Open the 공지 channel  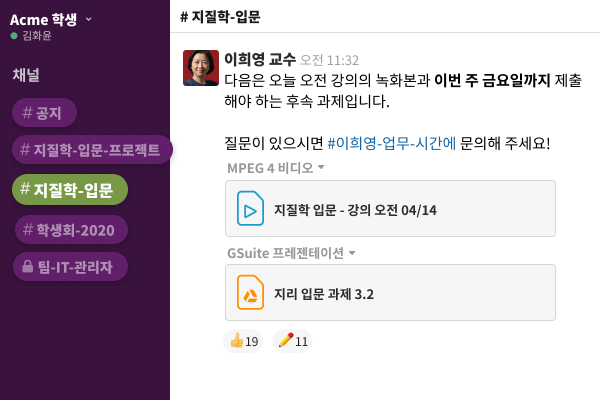pyautogui.click(x=41, y=113)
